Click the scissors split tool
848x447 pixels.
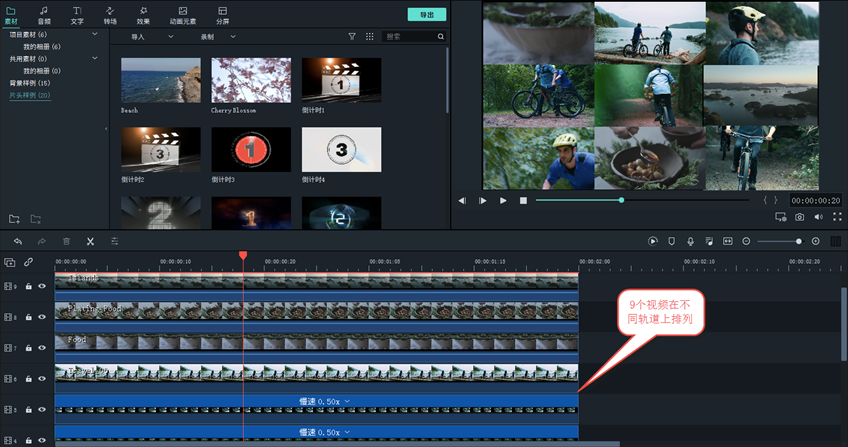click(90, 241)
